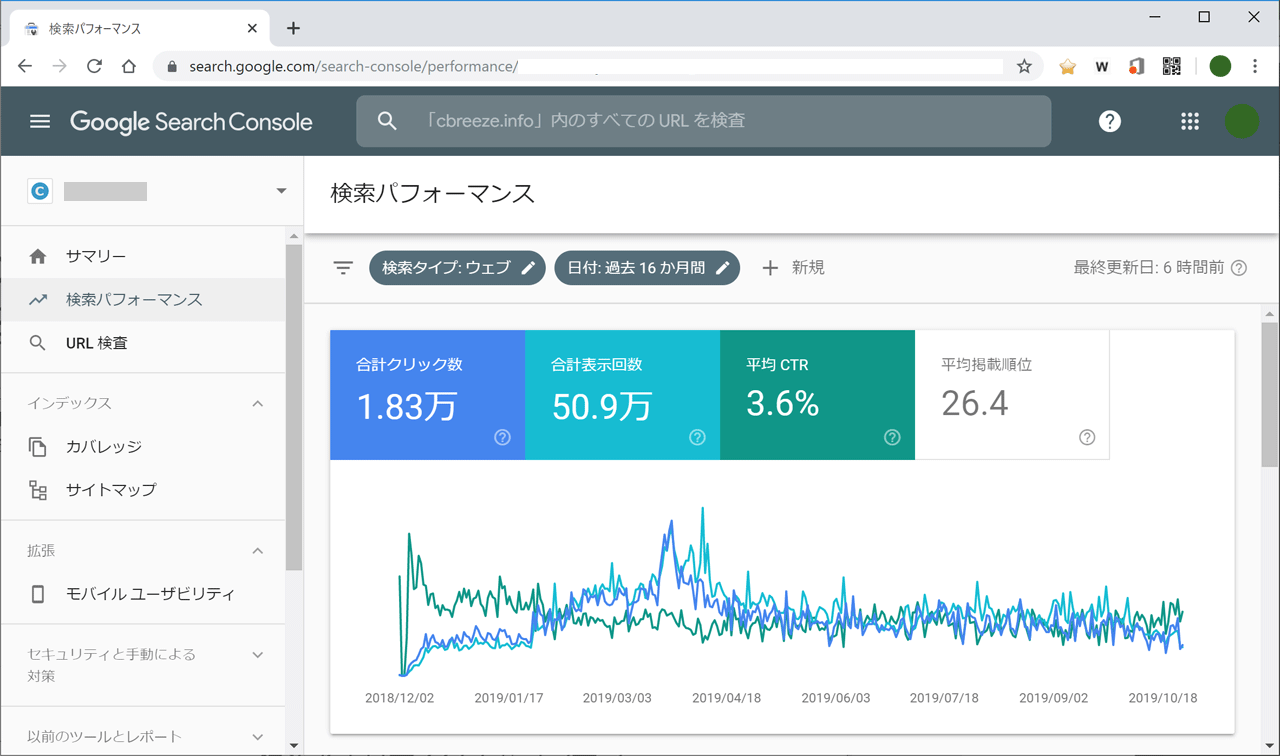The width and height of the screenshot is (1280, 756).
Task: Click help icon on 平均掲載順位 card
Action: tap(1087, 437)
